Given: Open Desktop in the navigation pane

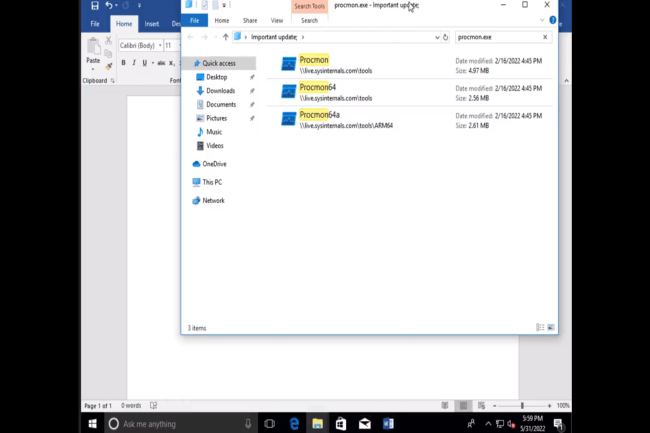Looking at the screenshot, I should coord(217,77).
